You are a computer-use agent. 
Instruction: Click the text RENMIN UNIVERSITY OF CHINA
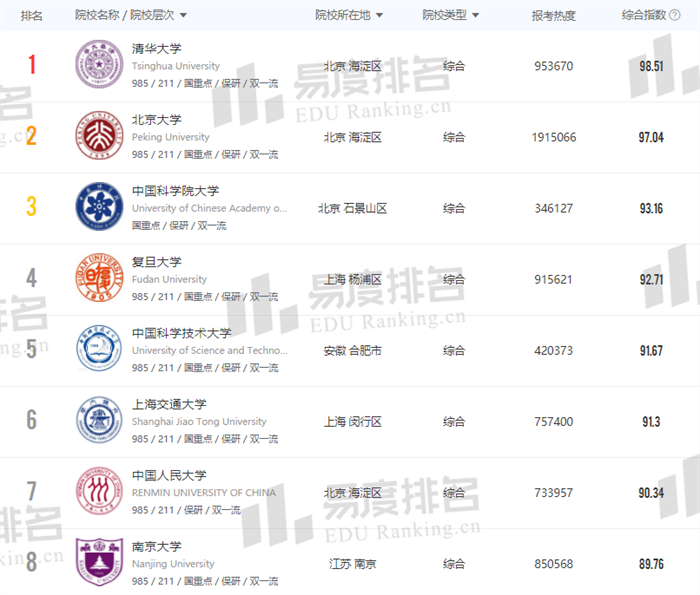[x=204, y=493]
